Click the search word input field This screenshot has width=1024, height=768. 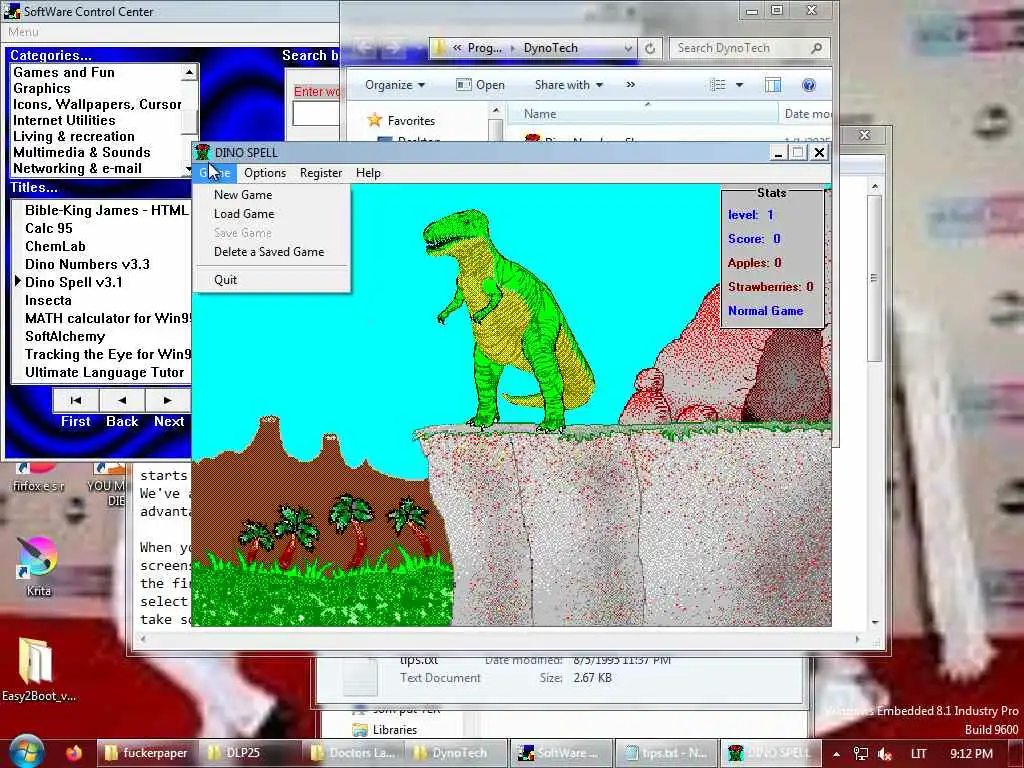316,114
